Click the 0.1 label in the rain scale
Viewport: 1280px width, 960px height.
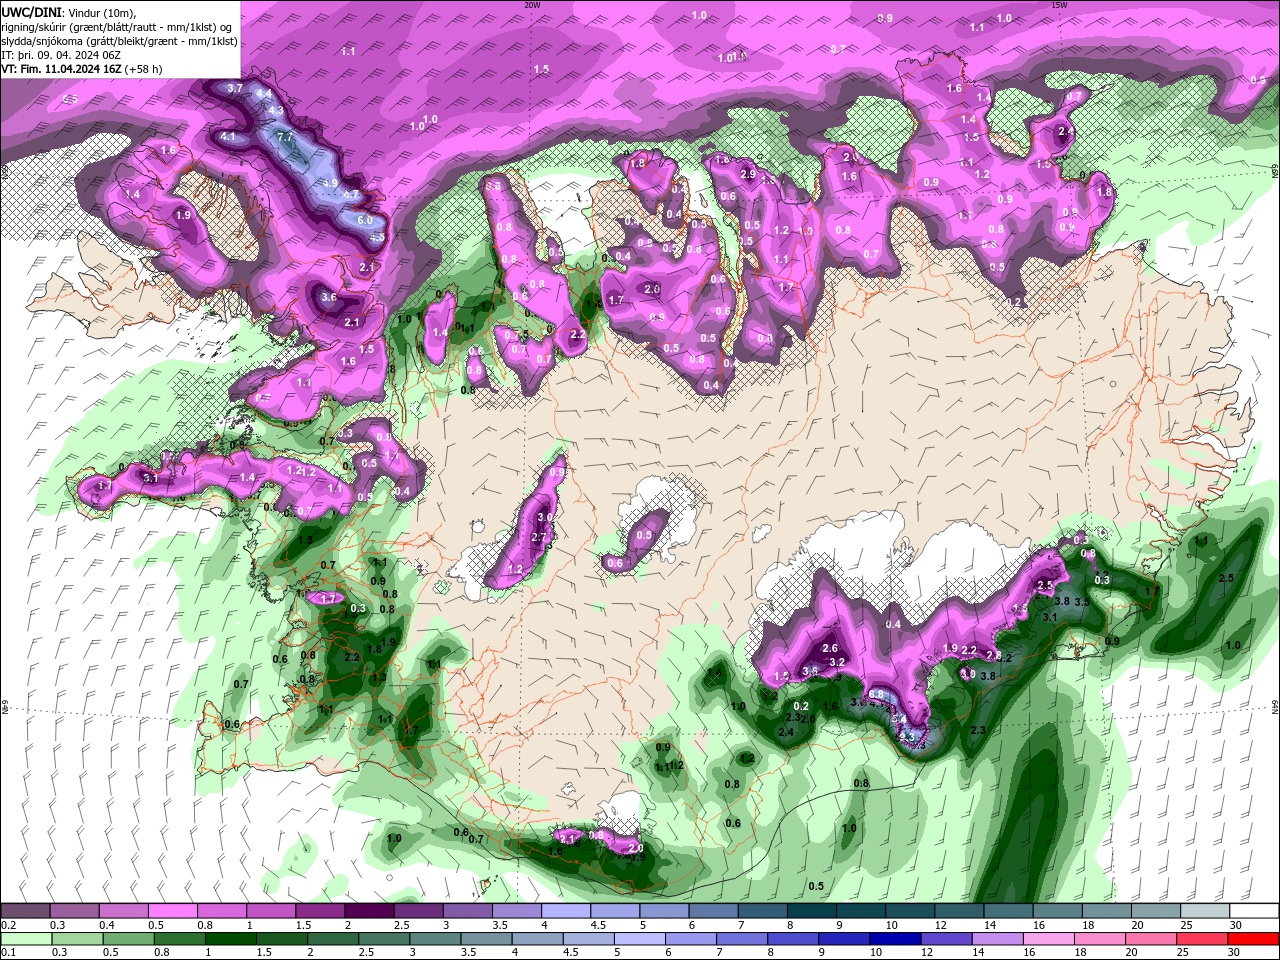click(x=9, y=952)
